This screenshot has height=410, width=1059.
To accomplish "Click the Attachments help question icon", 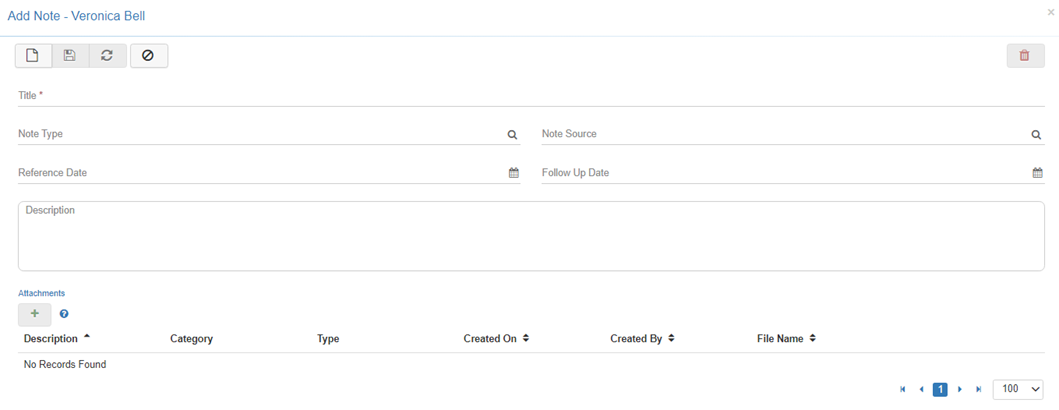I will coord(64,314).
